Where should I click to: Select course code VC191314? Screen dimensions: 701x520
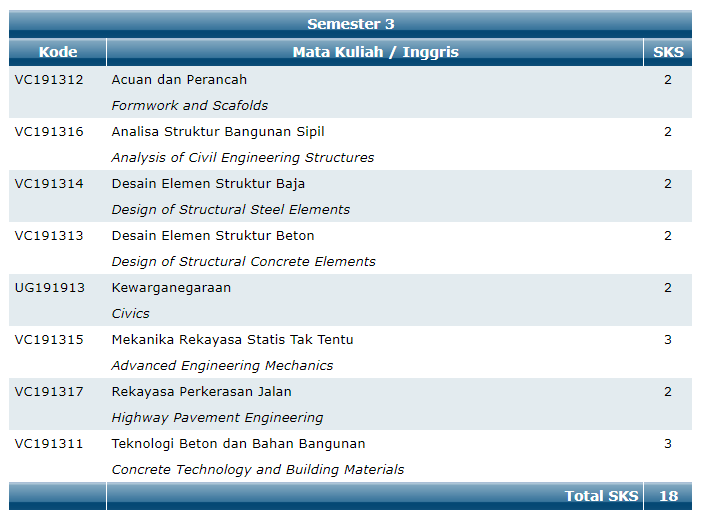pos(49,184)
